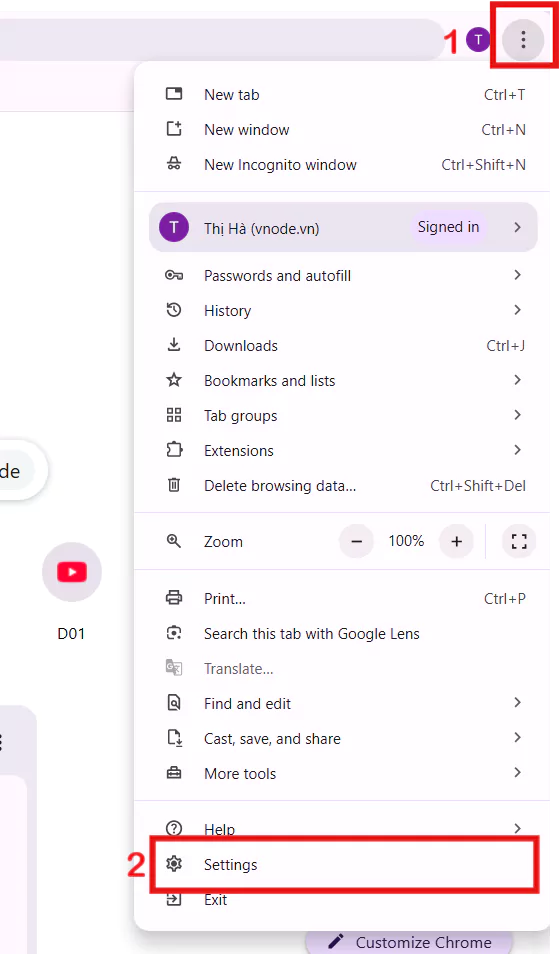Click the Ctrl+Shift+N shortcut text
The image size is (559, 954).
[484, 165]
